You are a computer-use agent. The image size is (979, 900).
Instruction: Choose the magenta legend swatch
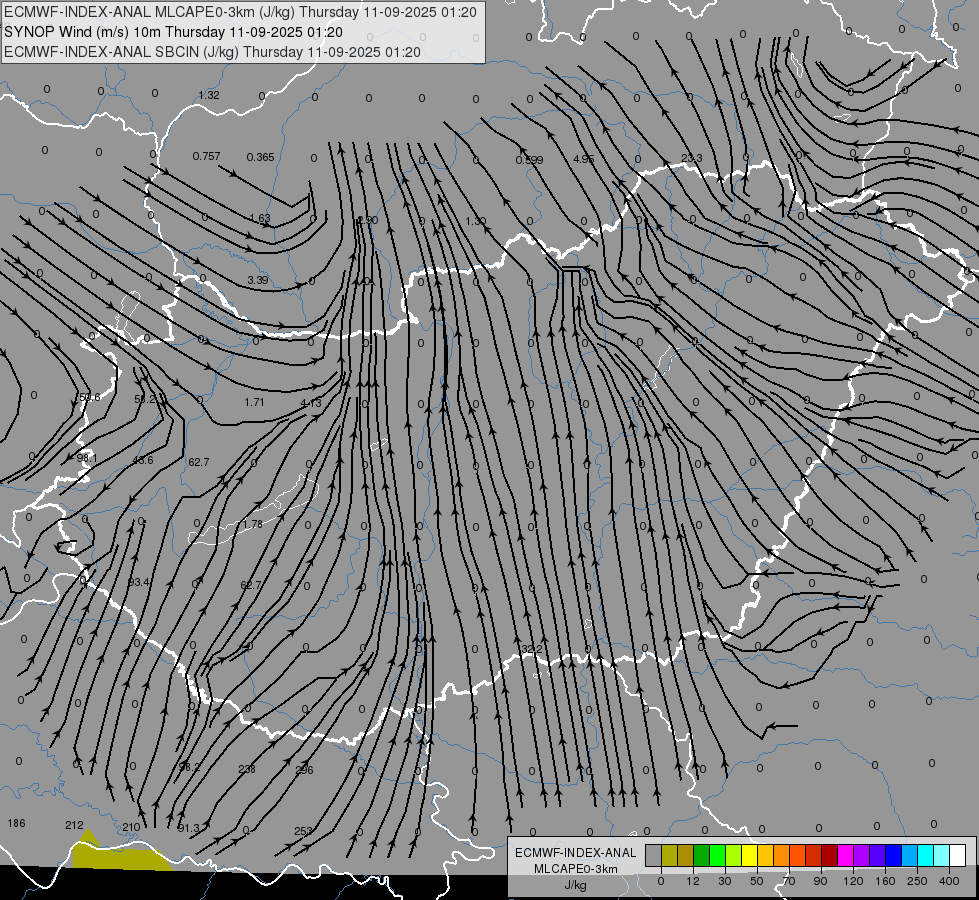click(846, 855)
